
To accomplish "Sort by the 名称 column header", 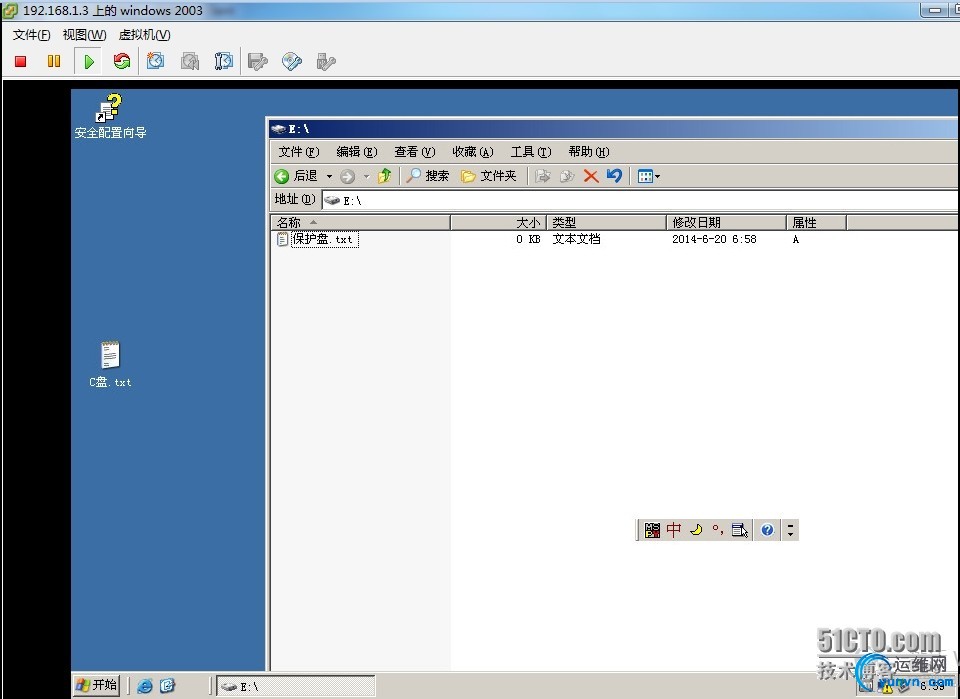I will pos(361,222).
